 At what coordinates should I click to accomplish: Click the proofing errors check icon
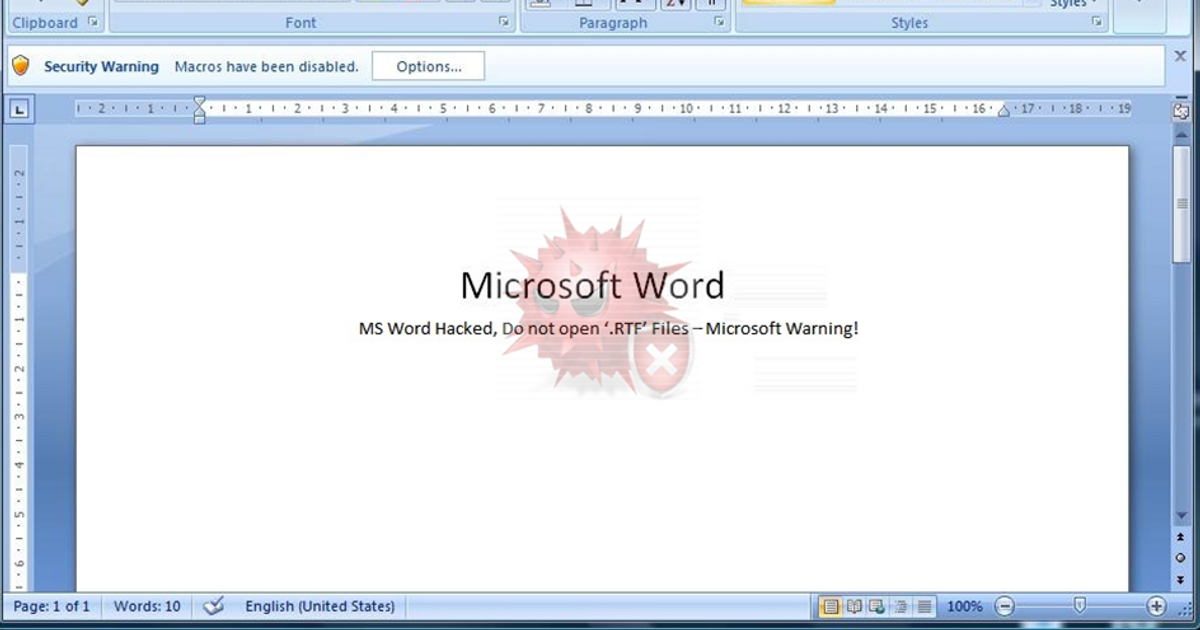pos(213,606)
